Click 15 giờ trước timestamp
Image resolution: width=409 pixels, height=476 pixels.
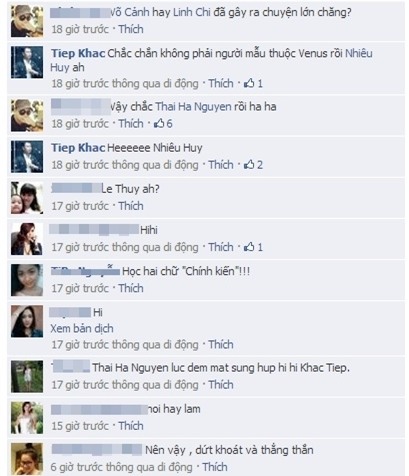coord(80,426)
